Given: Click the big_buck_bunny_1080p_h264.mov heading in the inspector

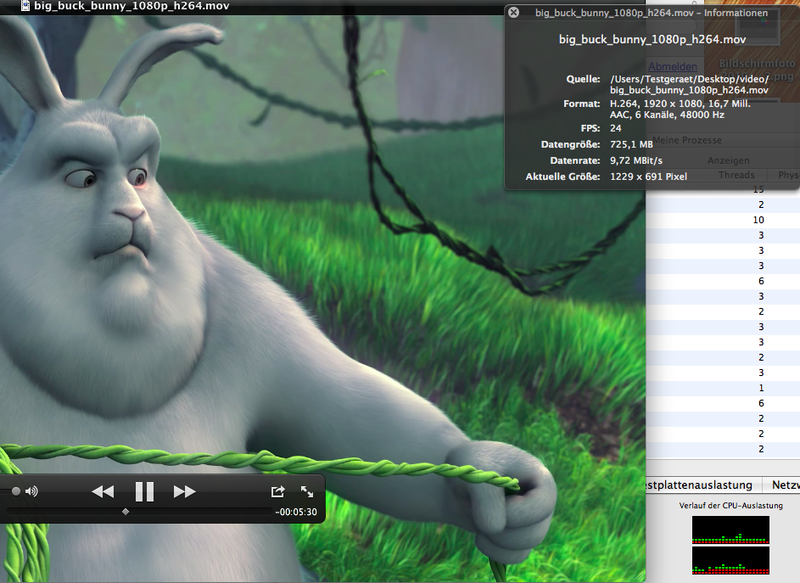Looking at the screenshot, I should 653,39.
